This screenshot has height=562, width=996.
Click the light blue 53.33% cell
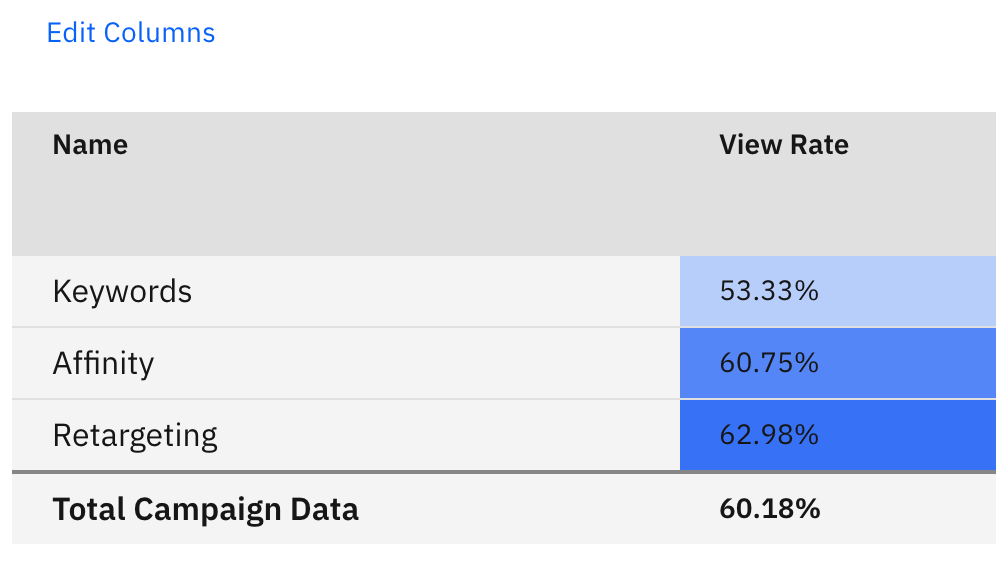pos(838,291)
